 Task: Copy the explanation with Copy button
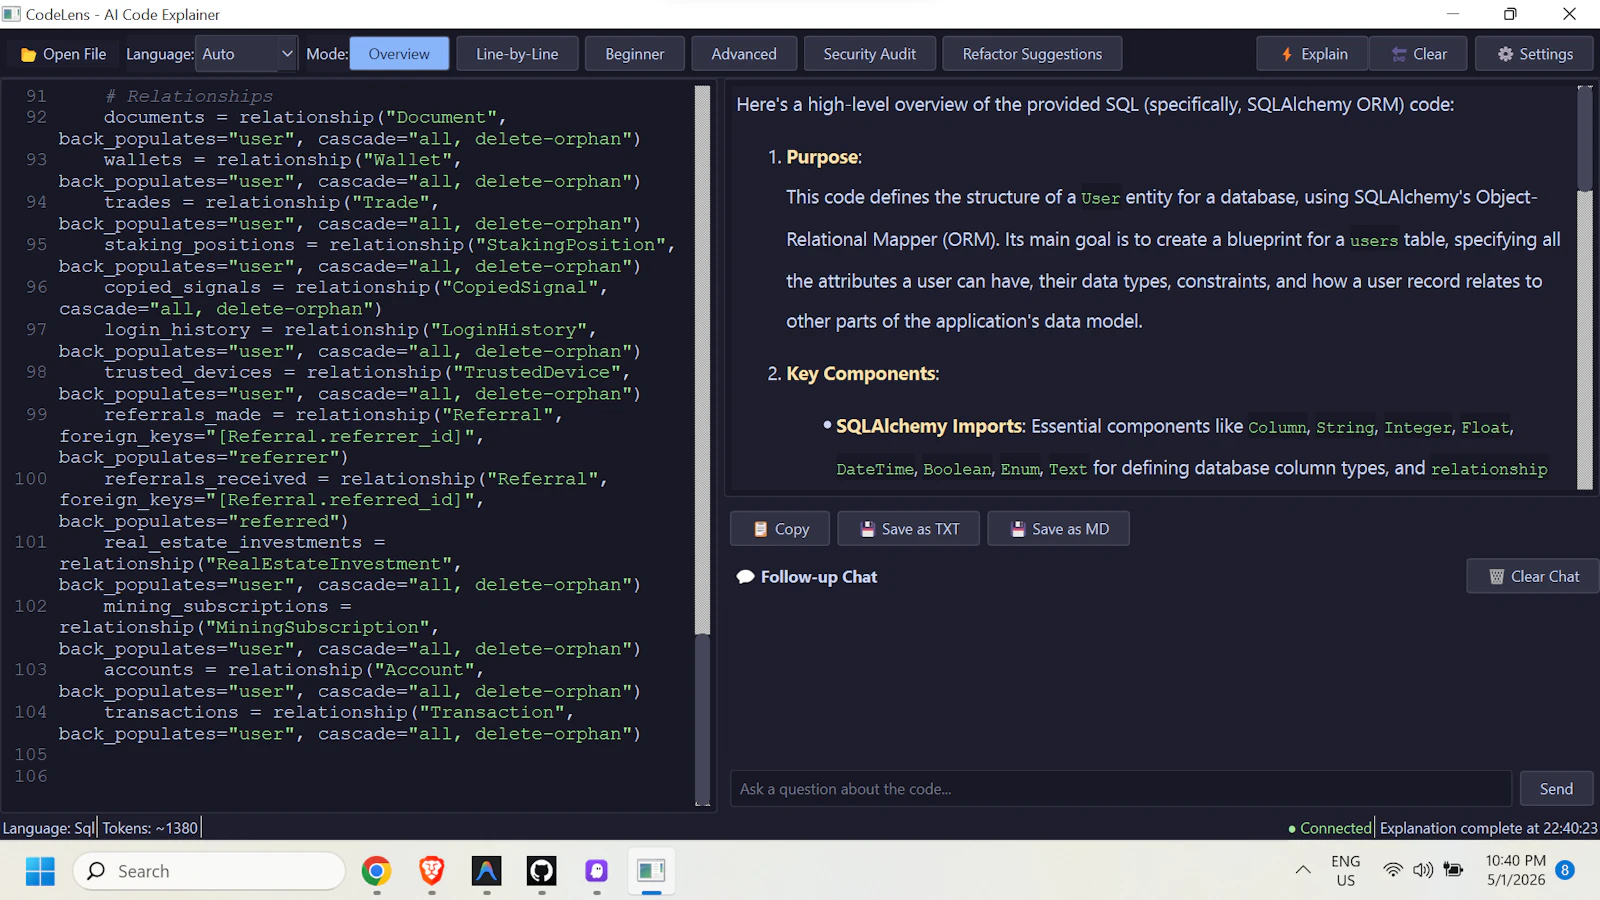[780, 529]
